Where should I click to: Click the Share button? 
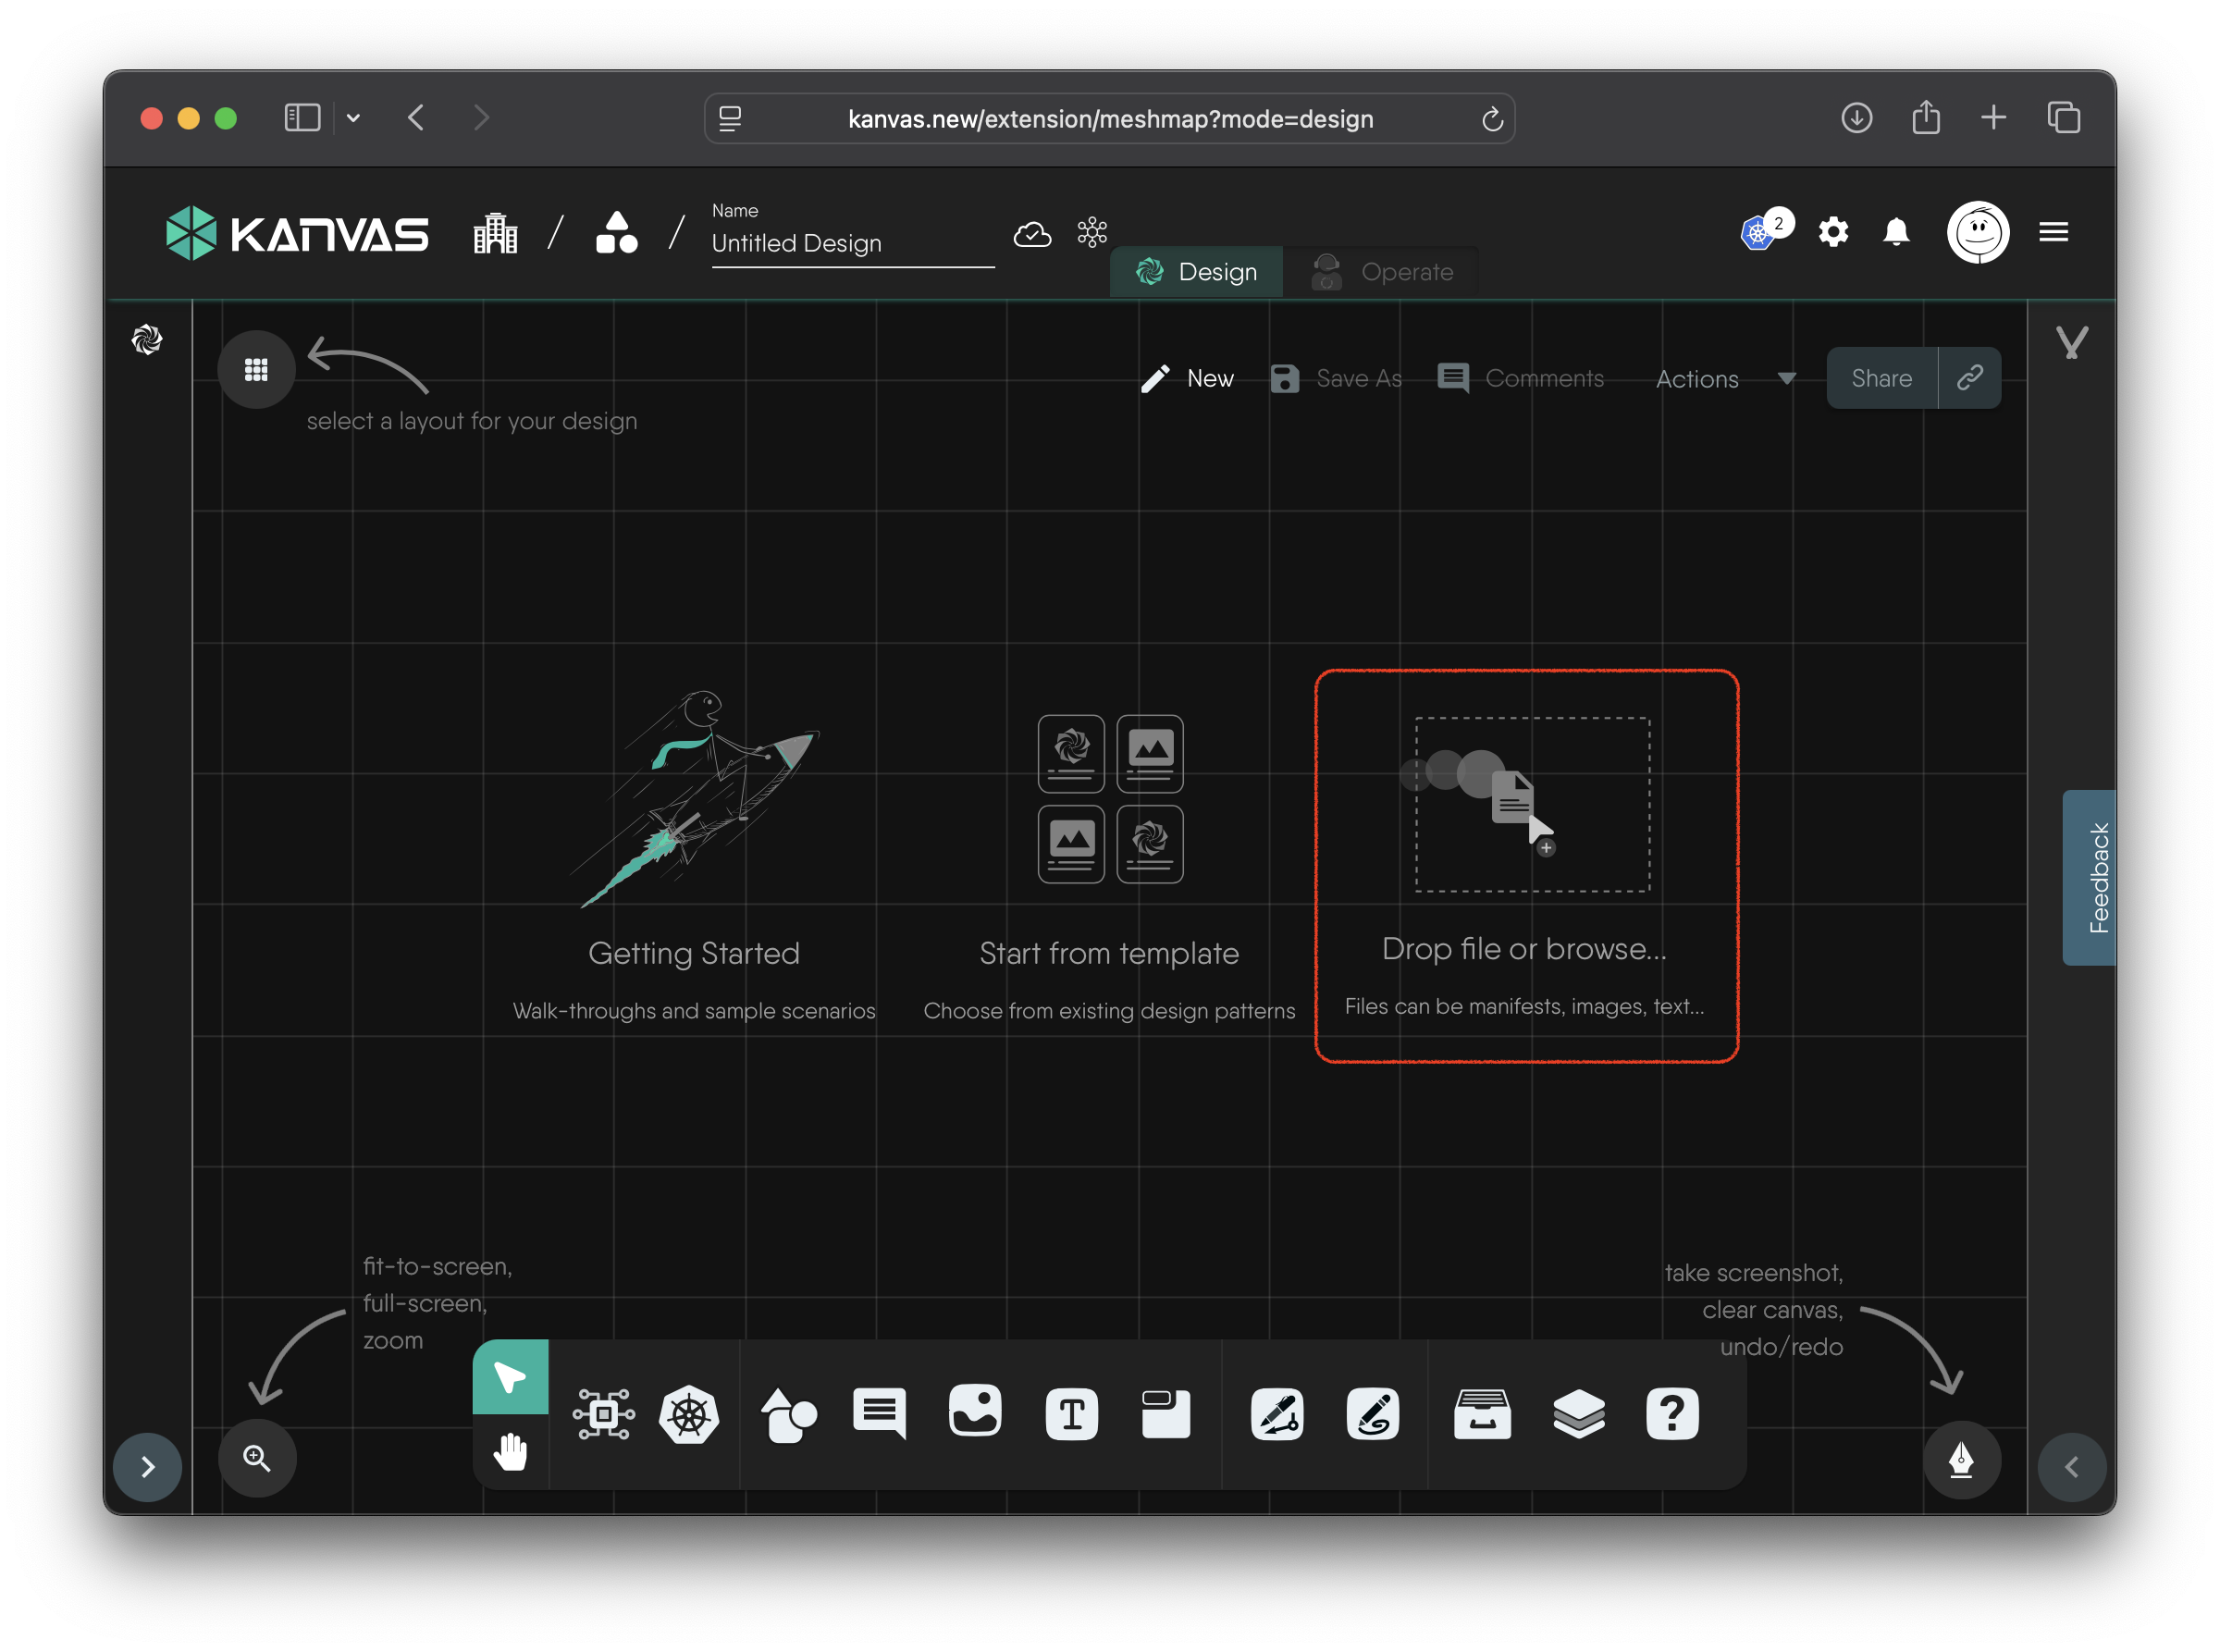(x=1881, y=378)
